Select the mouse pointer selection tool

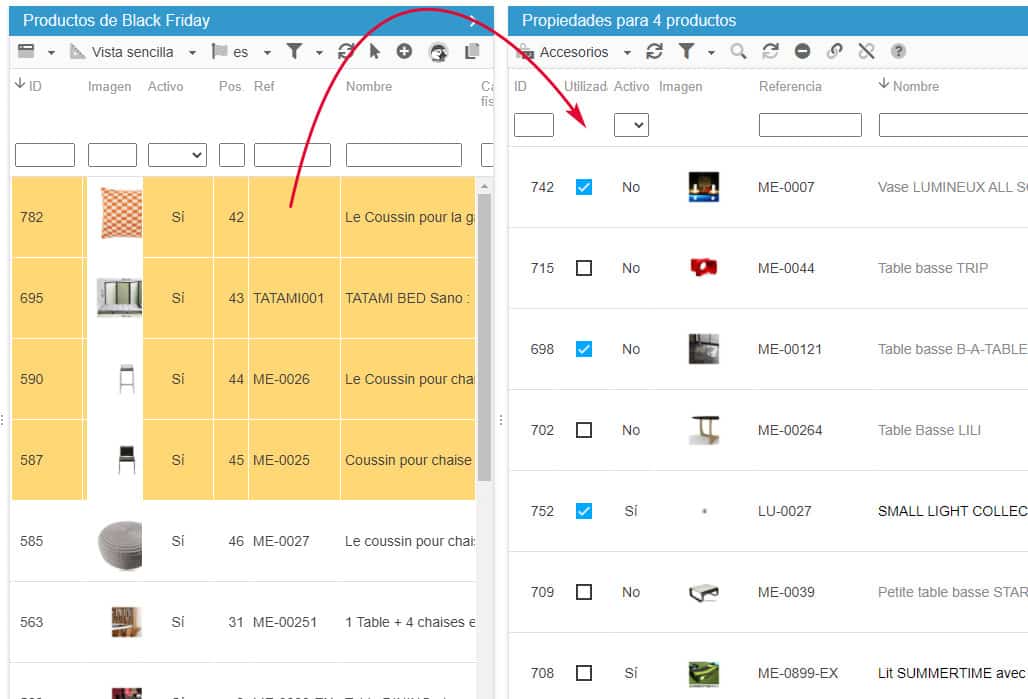click(x=375, y=52)
